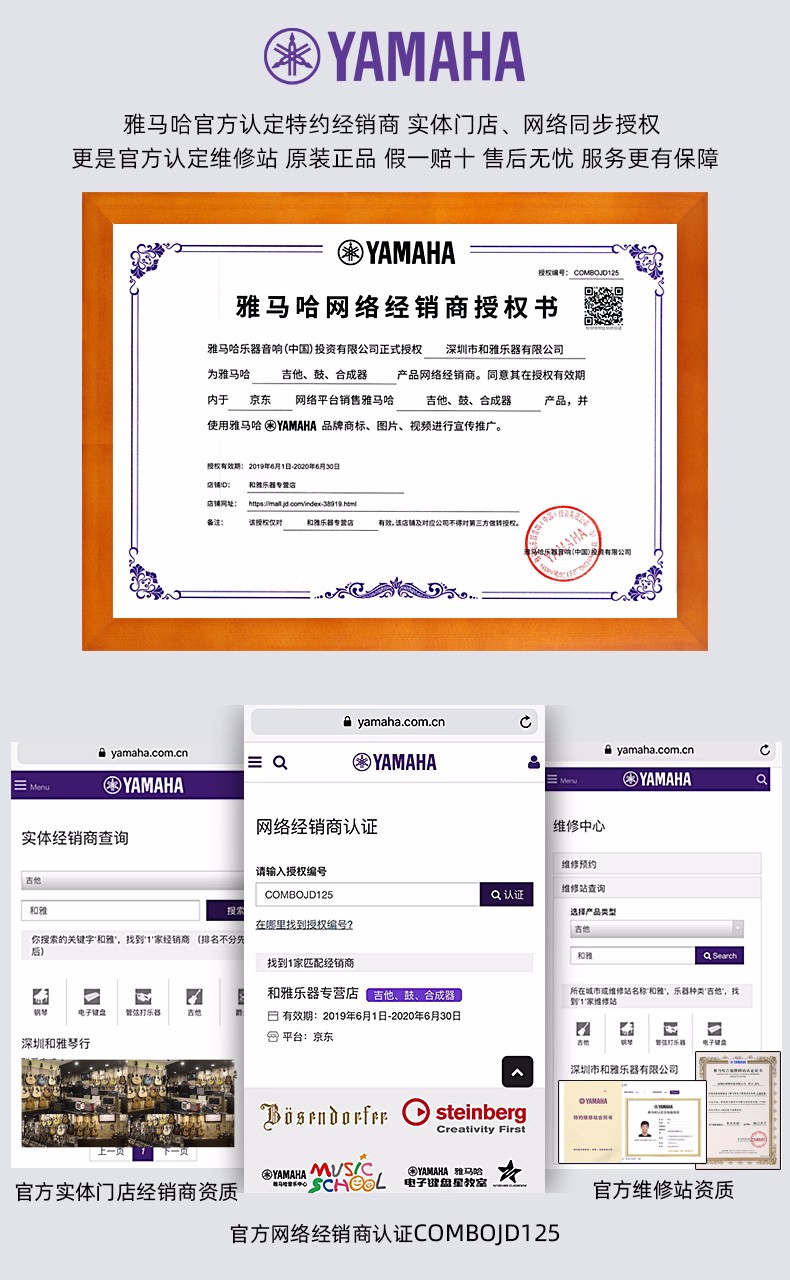Click the 和雅 keyword field in the dealer search
This screenshot has width=790, height=1280.
(x=111, y=911)
